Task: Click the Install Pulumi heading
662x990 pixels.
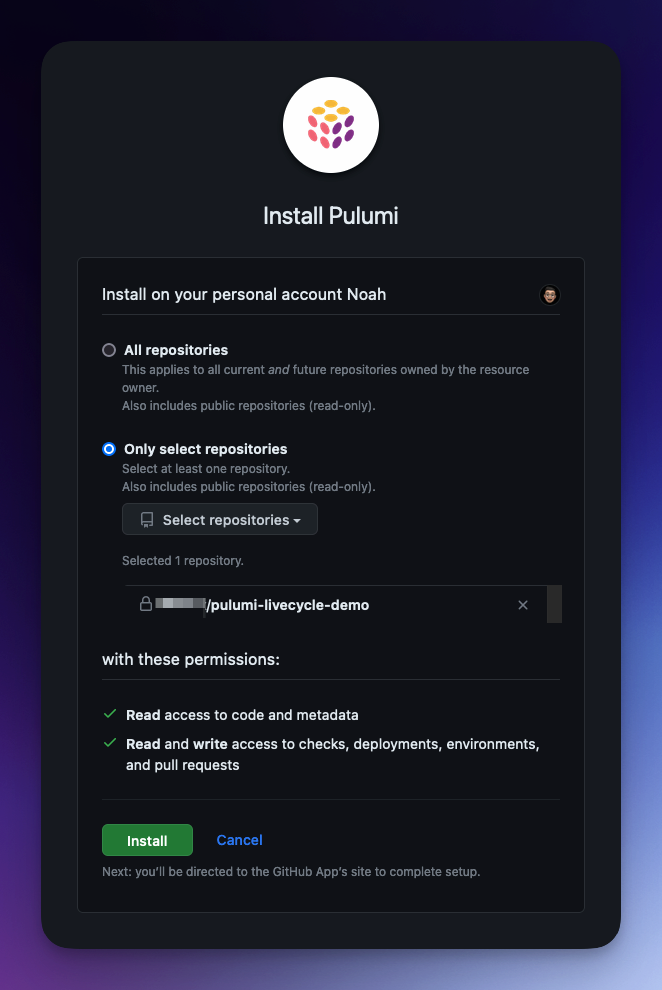Action: pyautogui.click(x=331, y=214)
